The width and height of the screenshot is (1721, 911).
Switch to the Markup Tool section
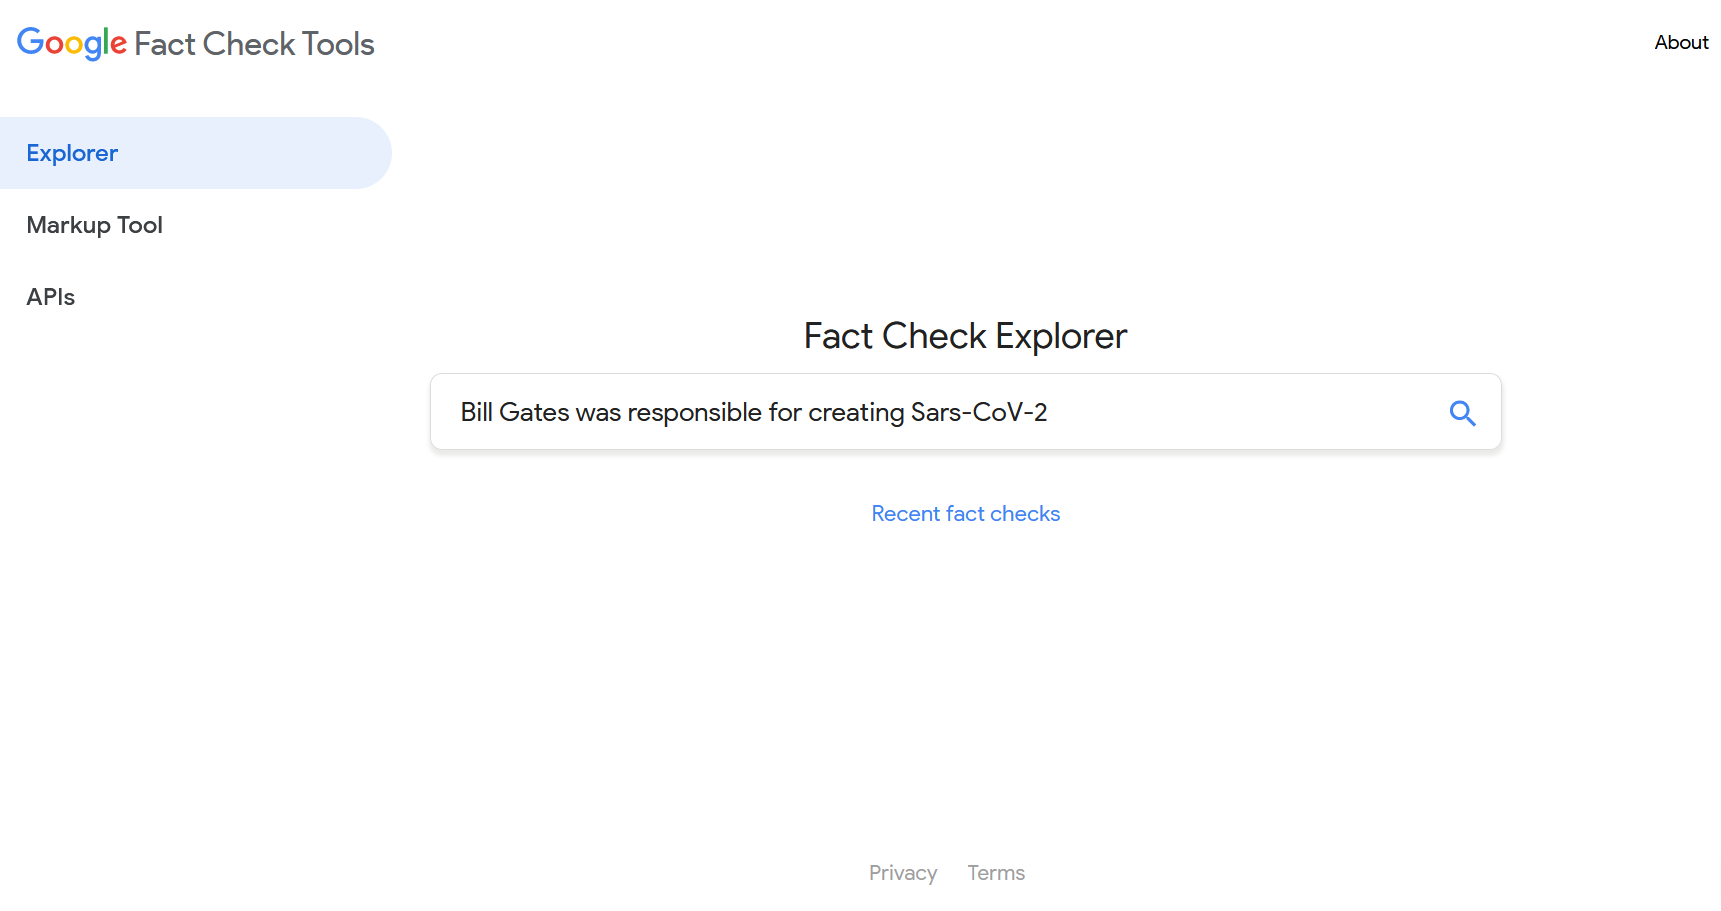(94, 225)
